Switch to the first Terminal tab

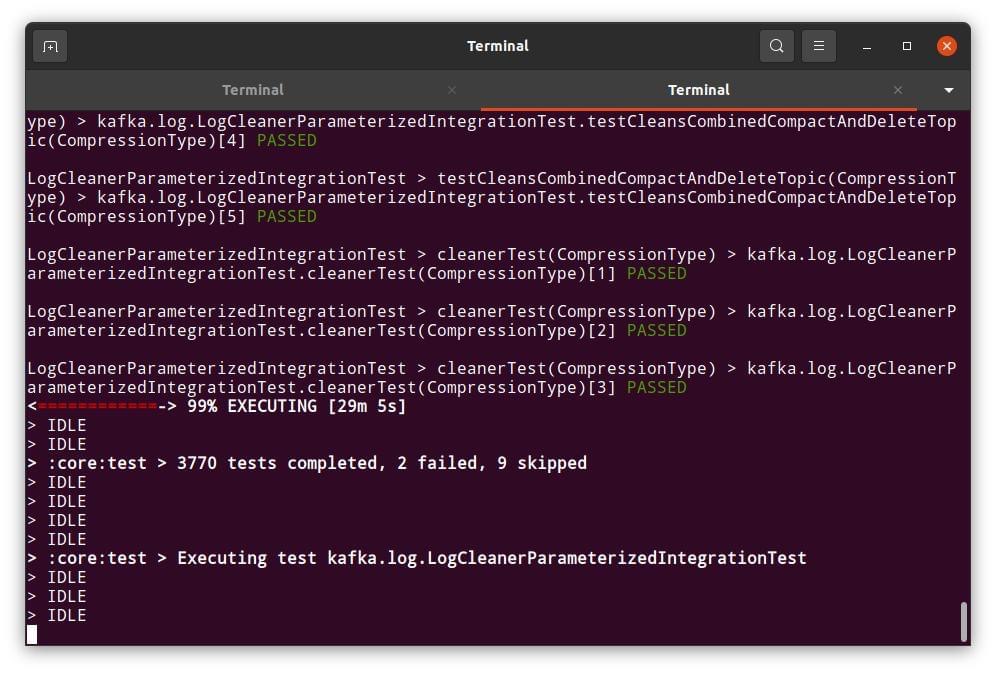253,90
